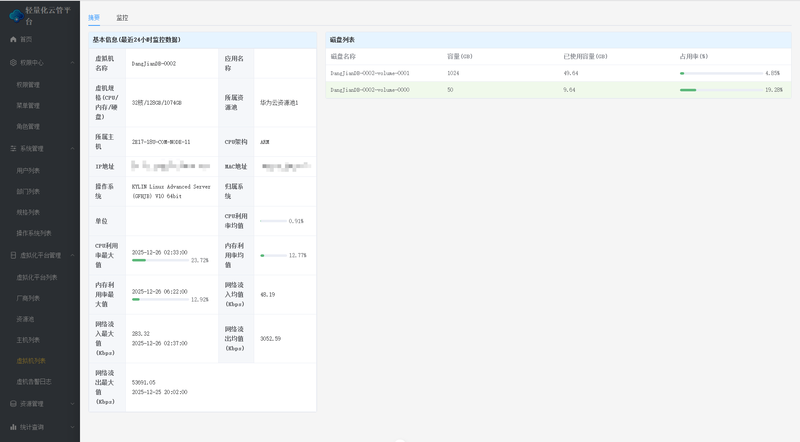The height and width of the screenshot is (442, 800).
Task: Click the cloud platform logo icon
Action: pos(16,16)
